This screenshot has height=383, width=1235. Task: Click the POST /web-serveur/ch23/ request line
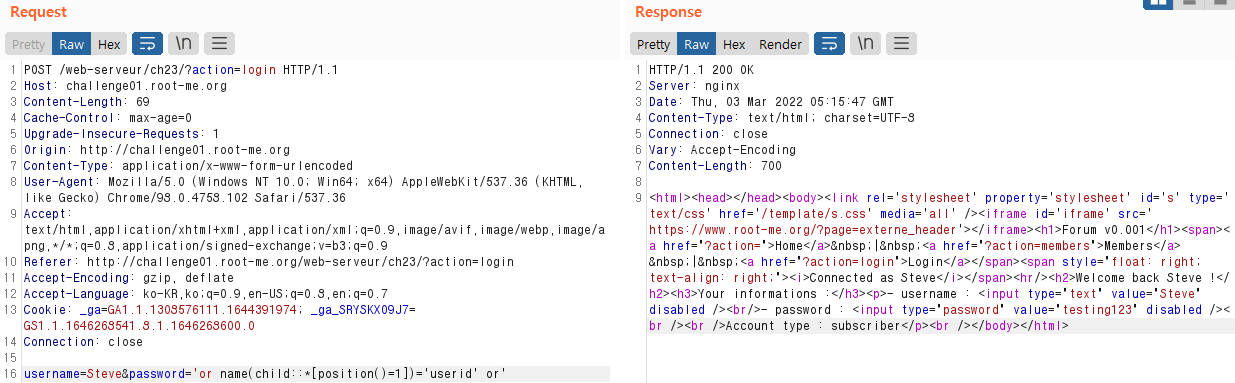[181, 70]
